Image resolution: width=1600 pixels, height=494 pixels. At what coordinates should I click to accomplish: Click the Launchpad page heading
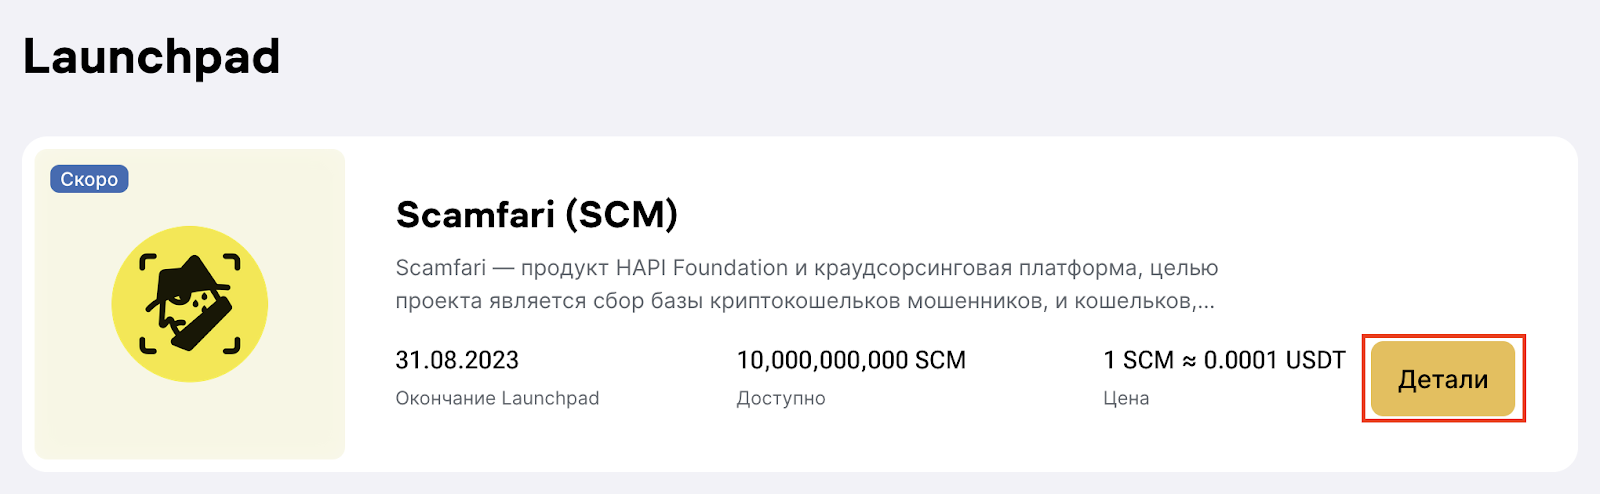tap(151, 56)
